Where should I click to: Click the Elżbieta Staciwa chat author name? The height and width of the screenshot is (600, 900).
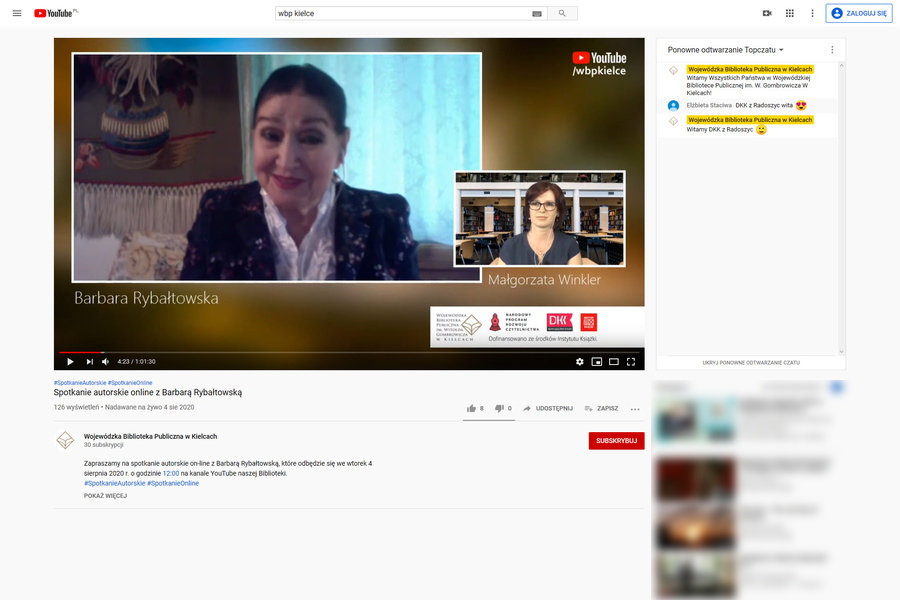(x=709, y=106)
